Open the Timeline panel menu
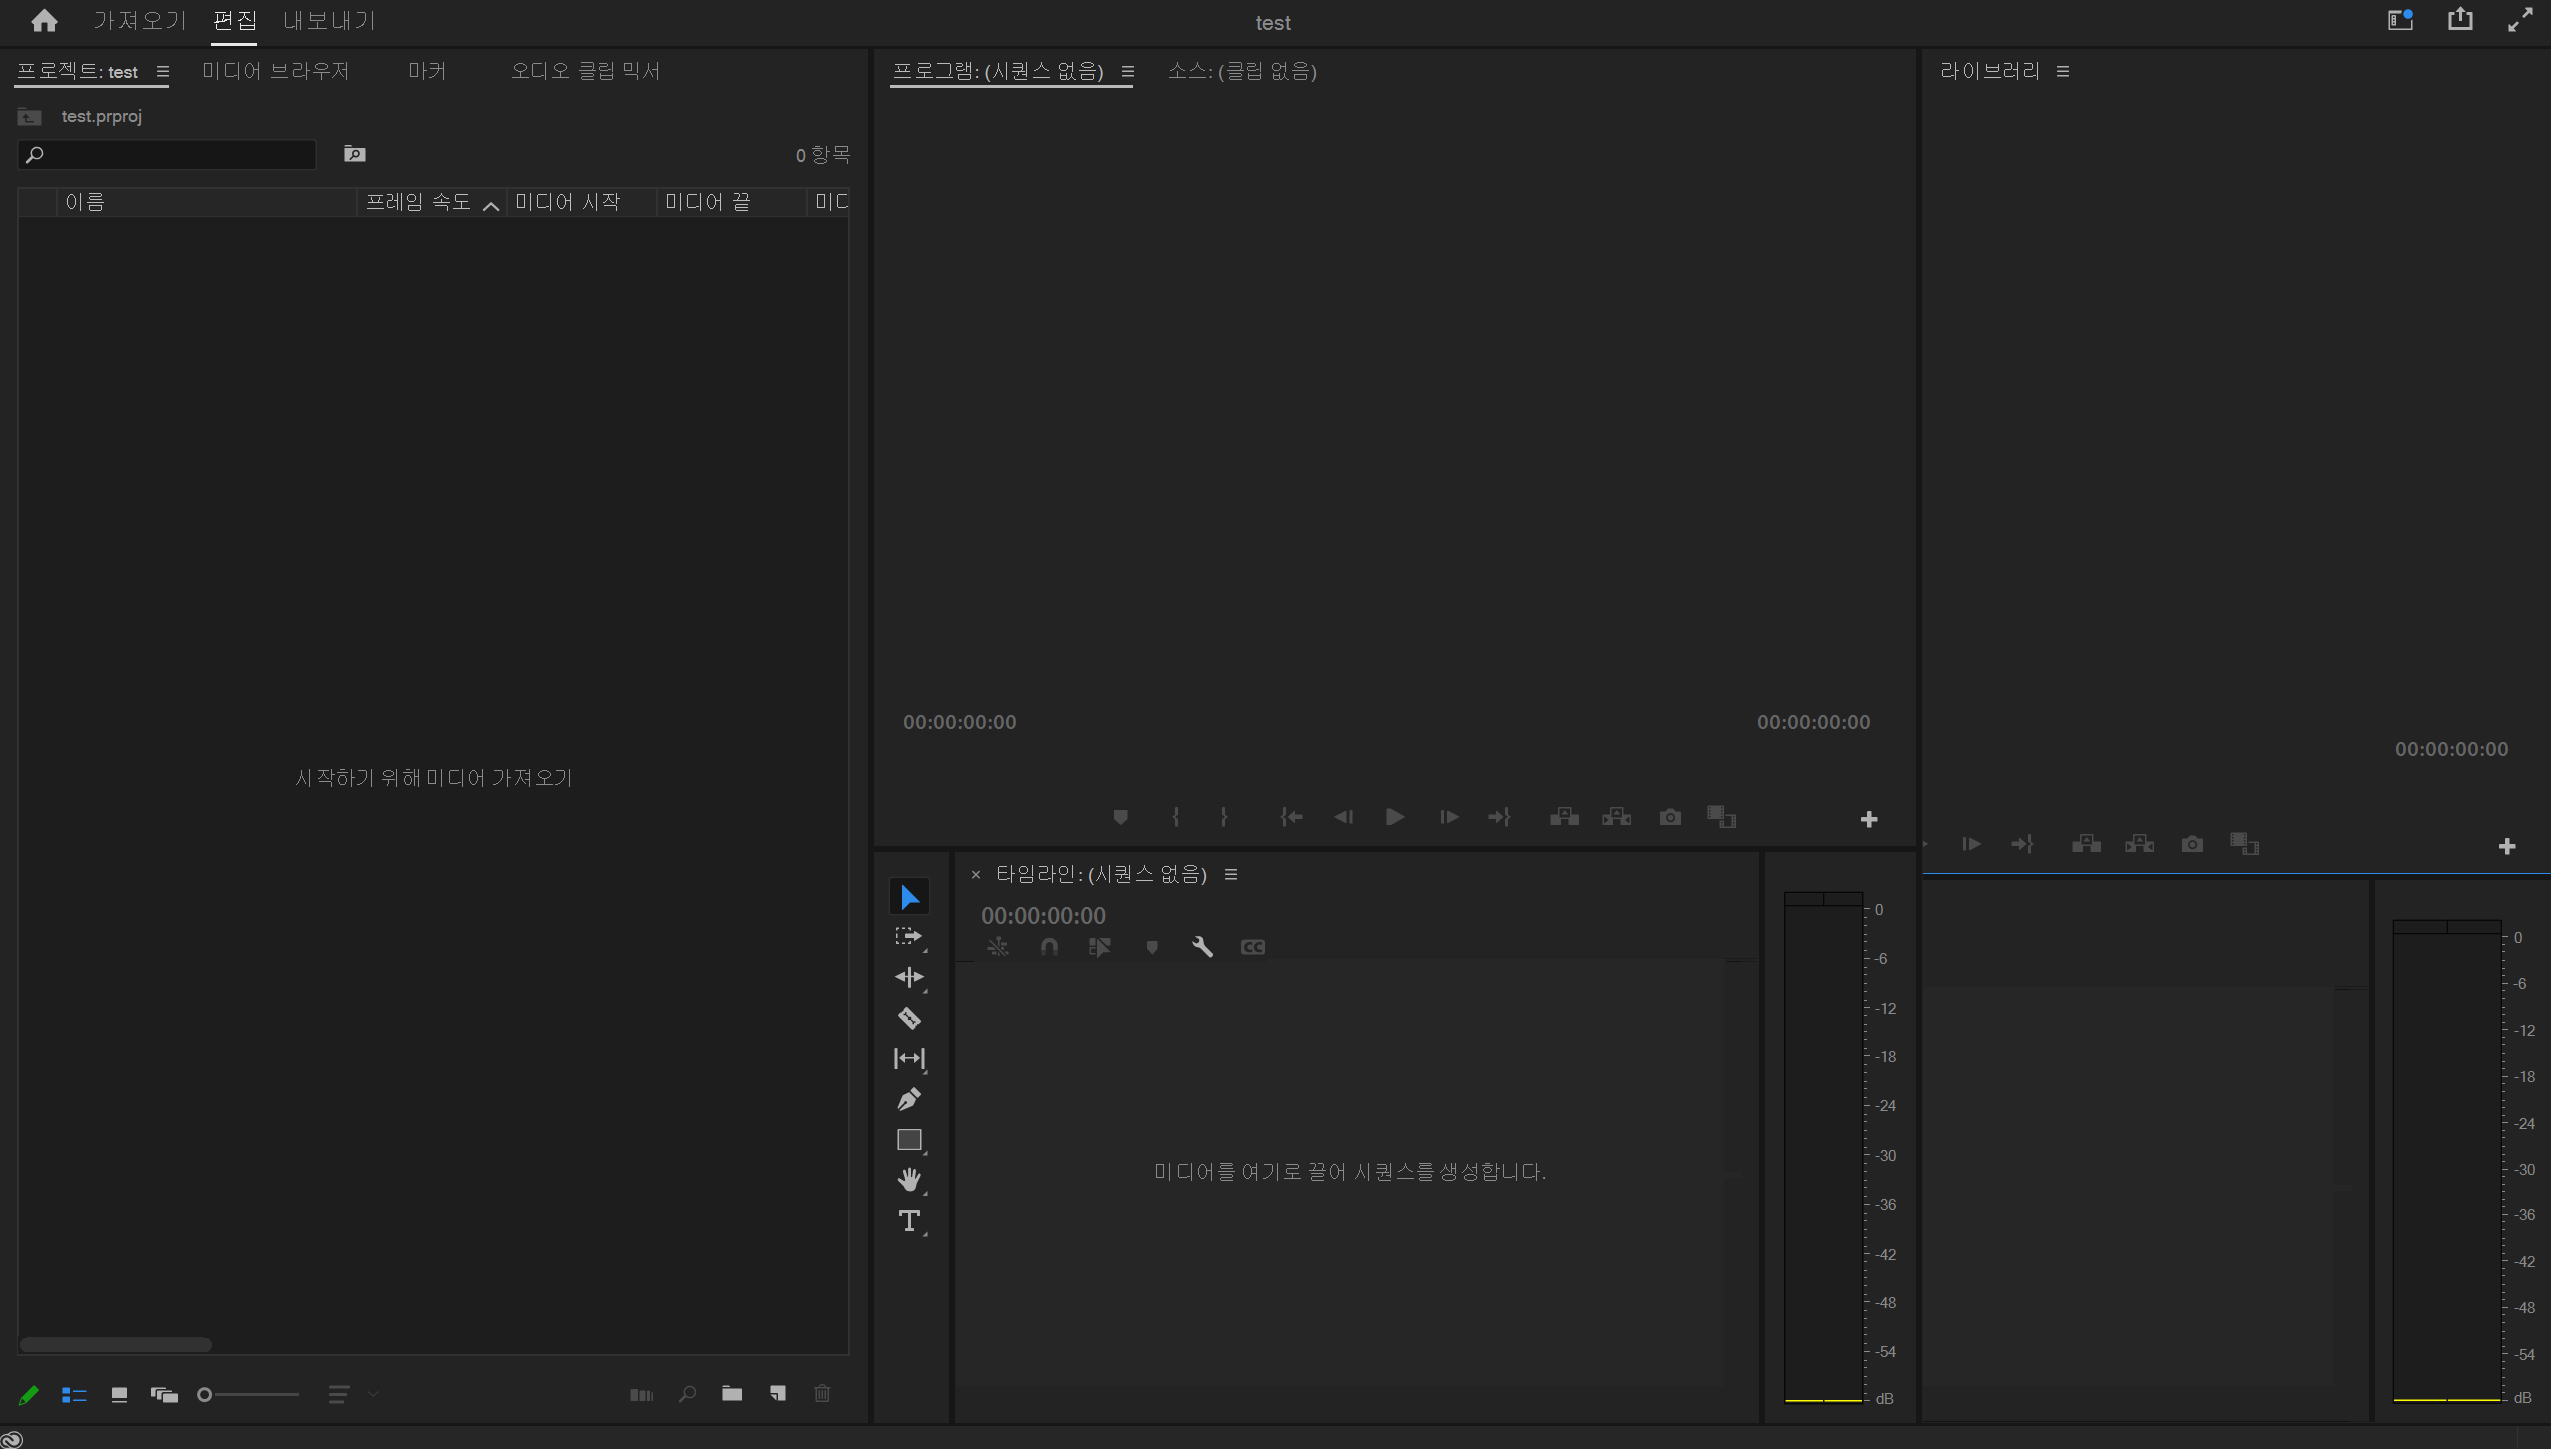Screen dimensions: 2551x1449 (x=1231, y=874)
